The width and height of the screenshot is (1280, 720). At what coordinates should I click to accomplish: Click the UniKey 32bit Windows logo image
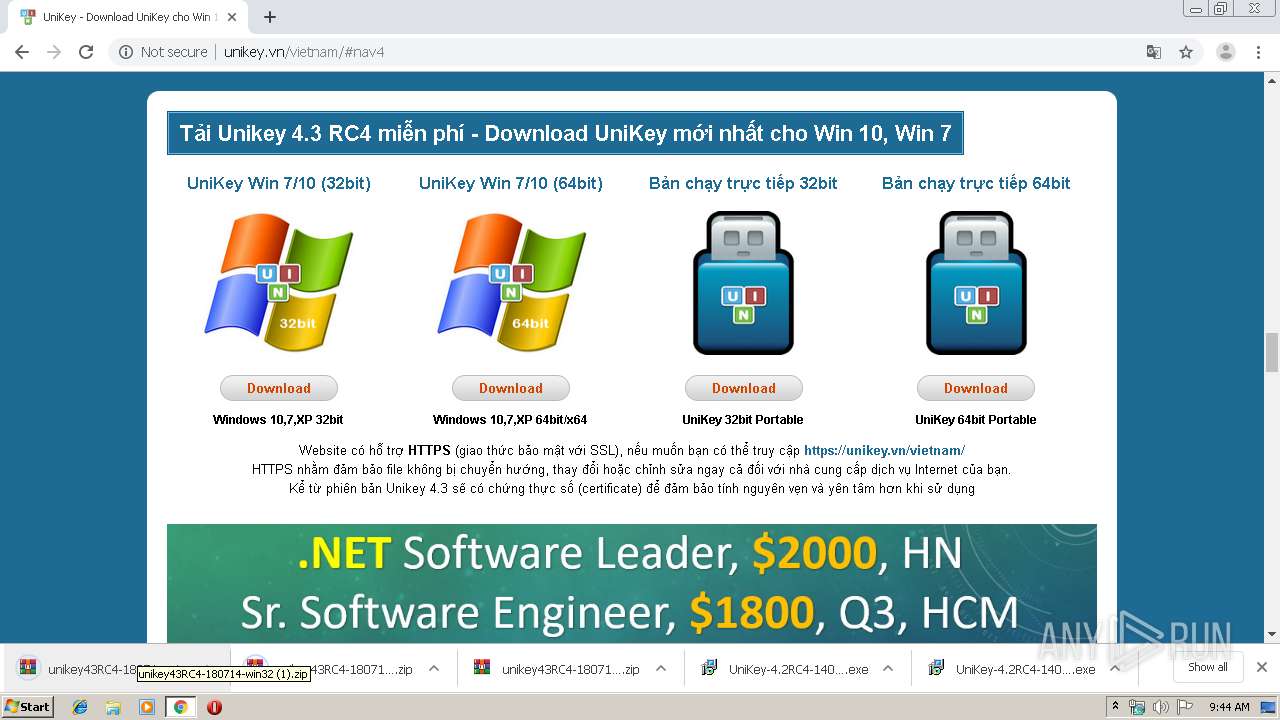279,283
